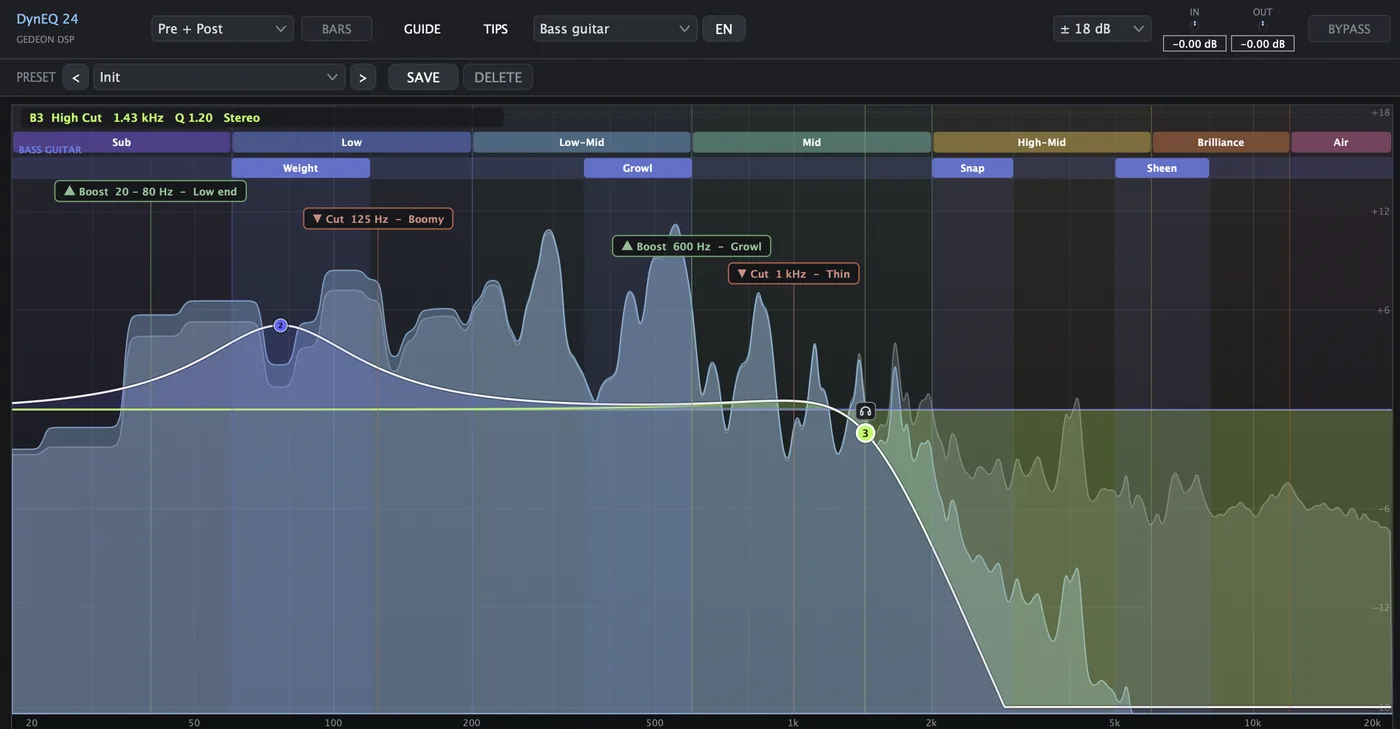The image size is (1400, 729).
Task: Click the headphones solo icon above band 3
Action: coord(866,411)
